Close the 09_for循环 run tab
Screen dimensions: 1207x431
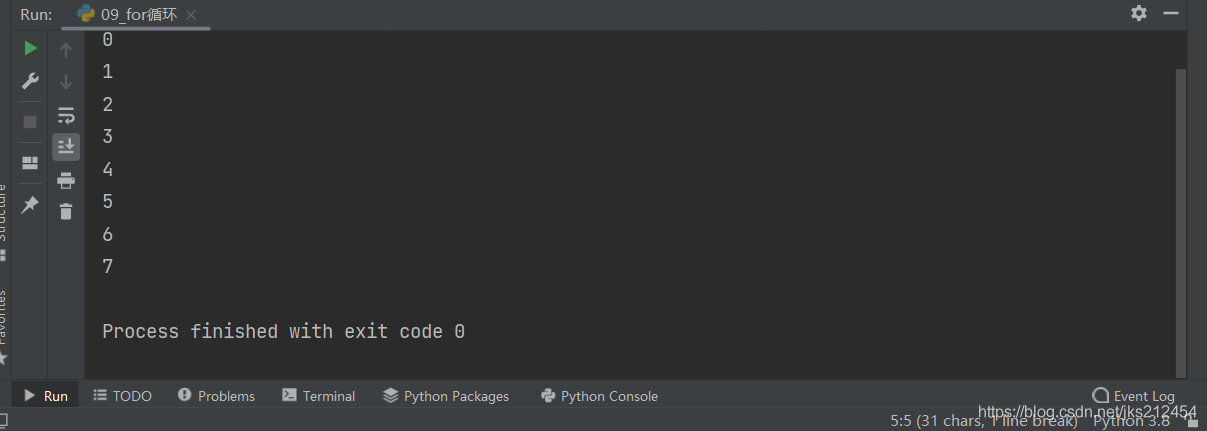tap(191, 15)
